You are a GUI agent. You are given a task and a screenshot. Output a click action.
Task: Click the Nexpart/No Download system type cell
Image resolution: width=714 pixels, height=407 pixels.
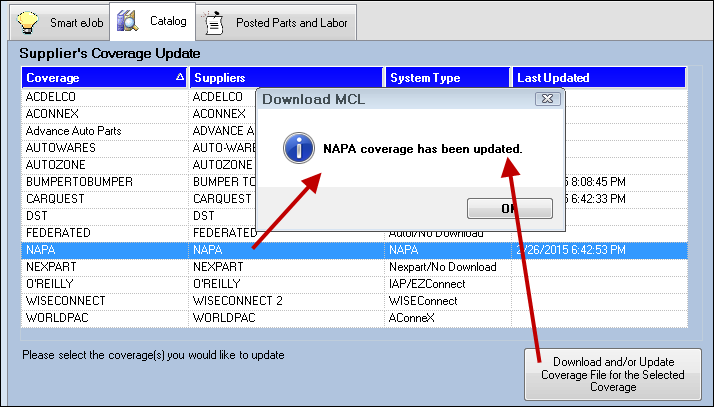(448, 267)
